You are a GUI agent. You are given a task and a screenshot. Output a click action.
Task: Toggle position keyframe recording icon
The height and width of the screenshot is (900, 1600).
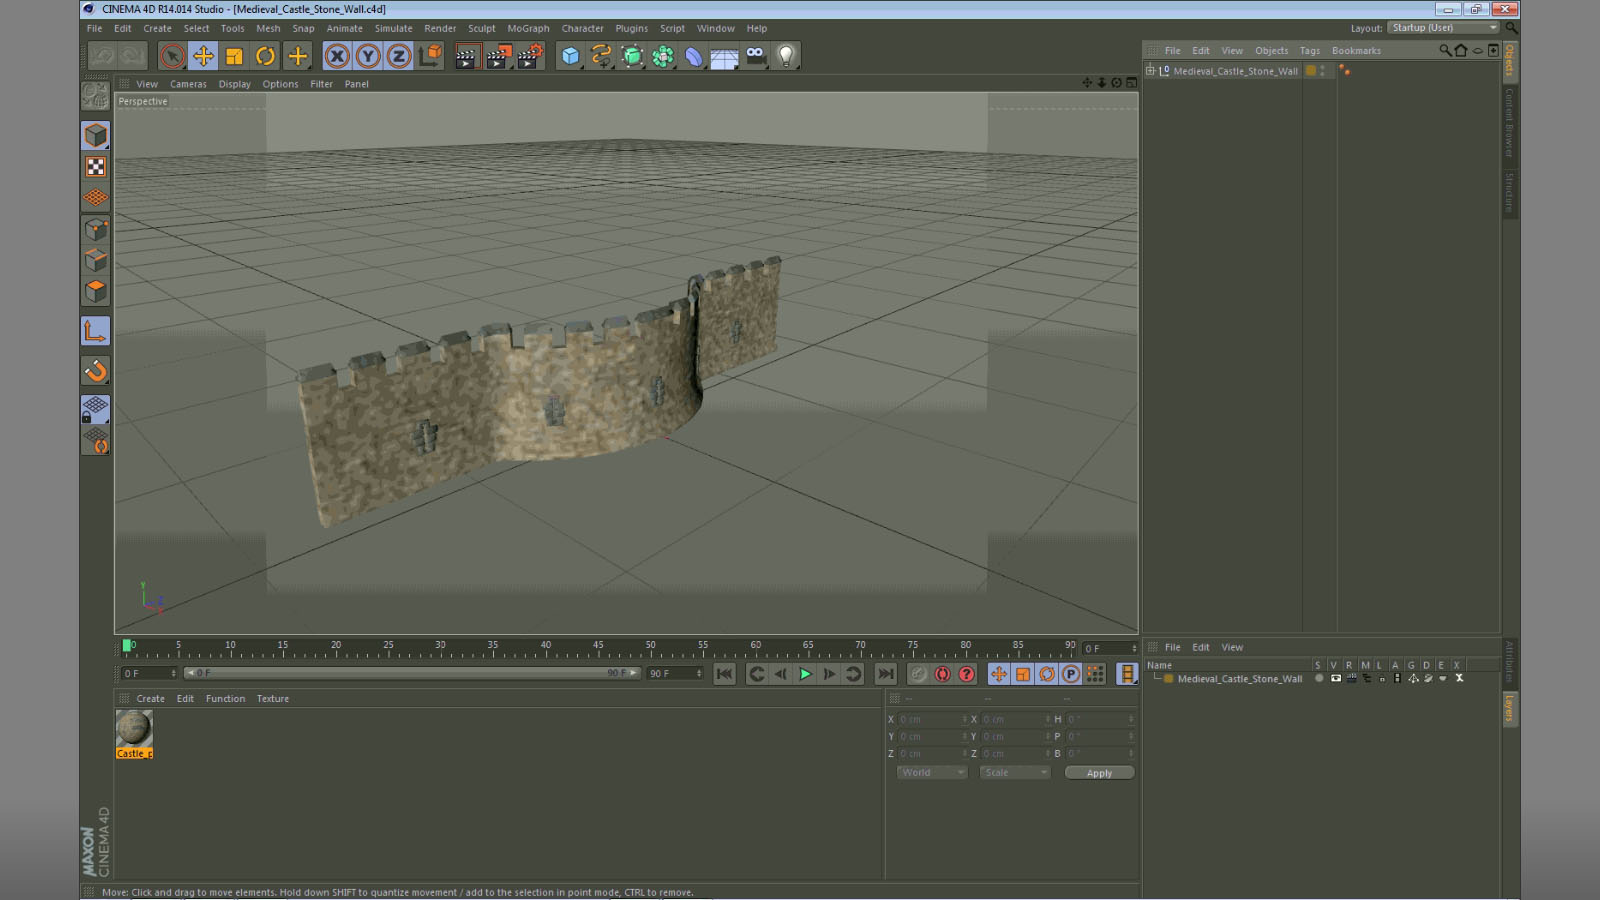click(999, 674)
